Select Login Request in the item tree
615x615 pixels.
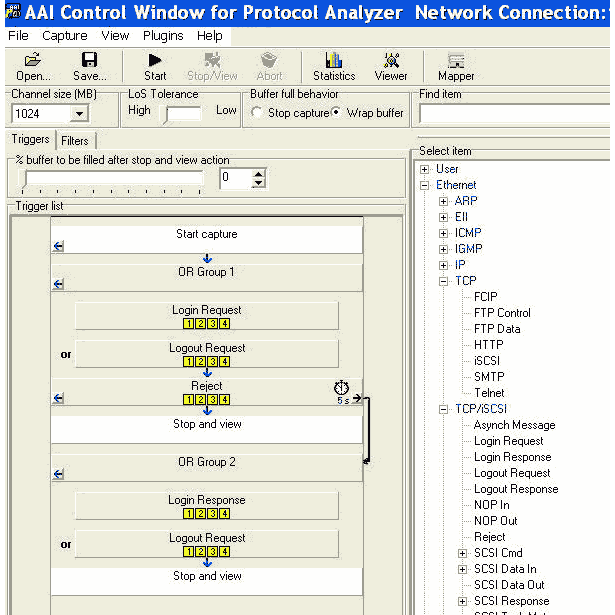click(x=508, y=441)
